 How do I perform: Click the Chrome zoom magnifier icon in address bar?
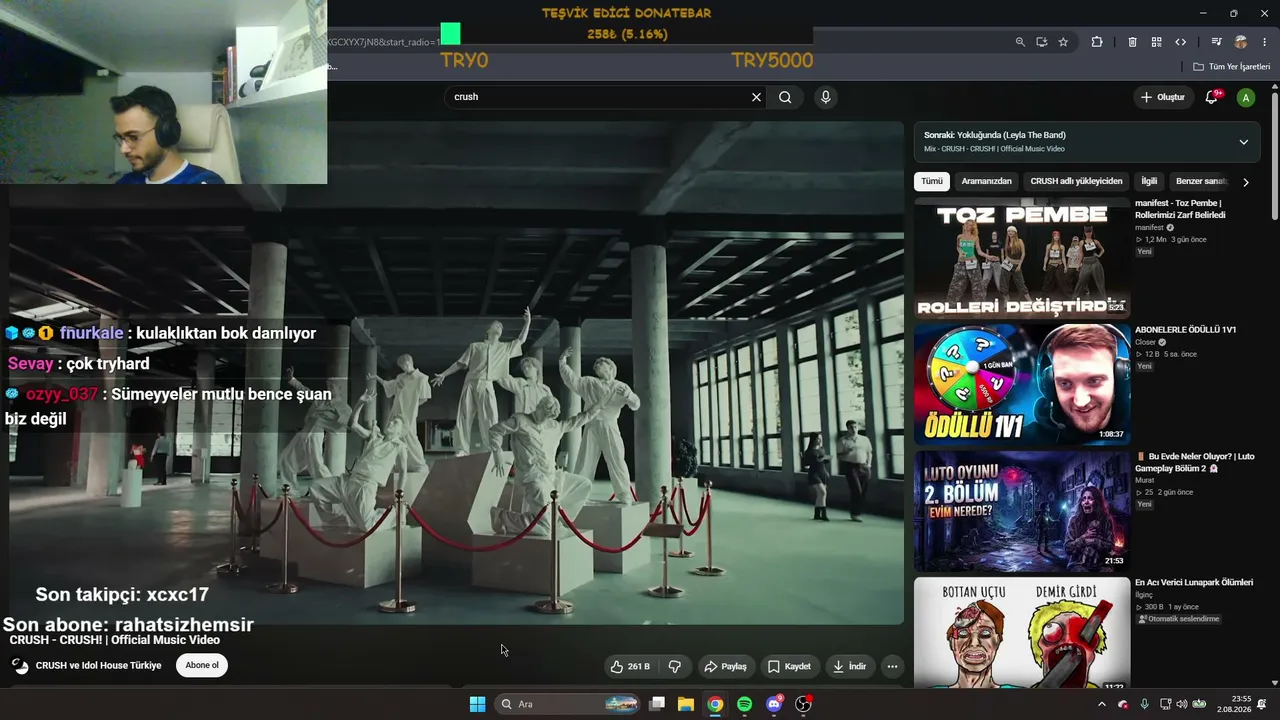pos(1020,42)
